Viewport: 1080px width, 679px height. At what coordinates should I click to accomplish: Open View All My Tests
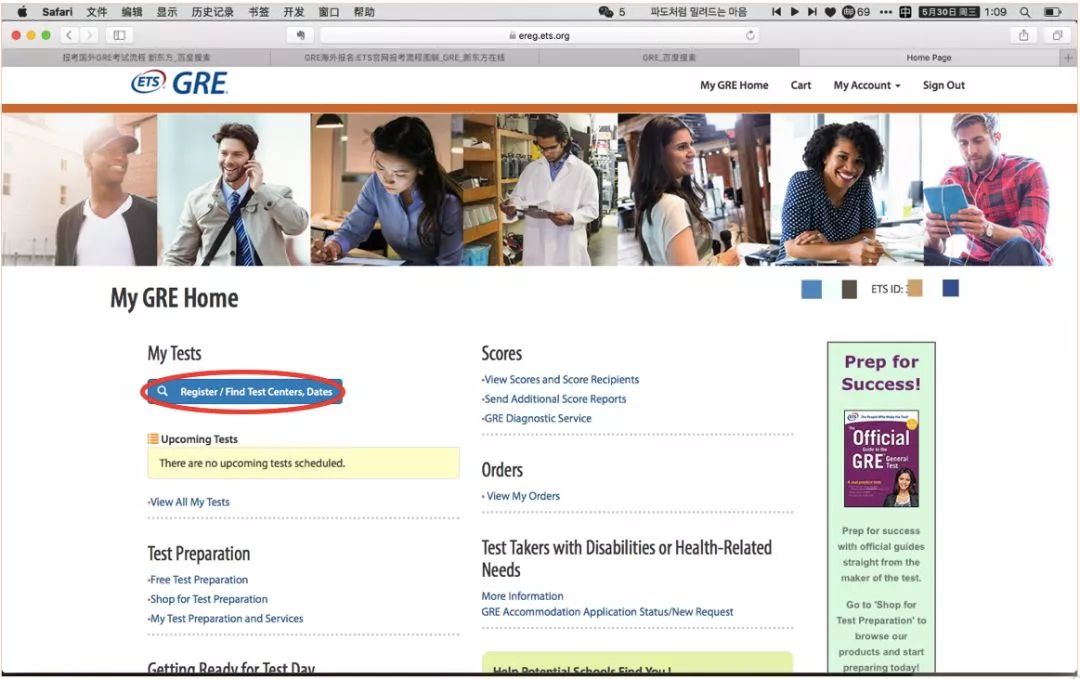(189, 502)
